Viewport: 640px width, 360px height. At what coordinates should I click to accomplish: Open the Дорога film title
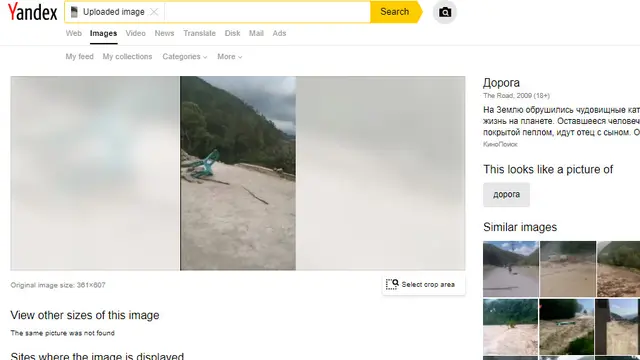pos(501,83)
